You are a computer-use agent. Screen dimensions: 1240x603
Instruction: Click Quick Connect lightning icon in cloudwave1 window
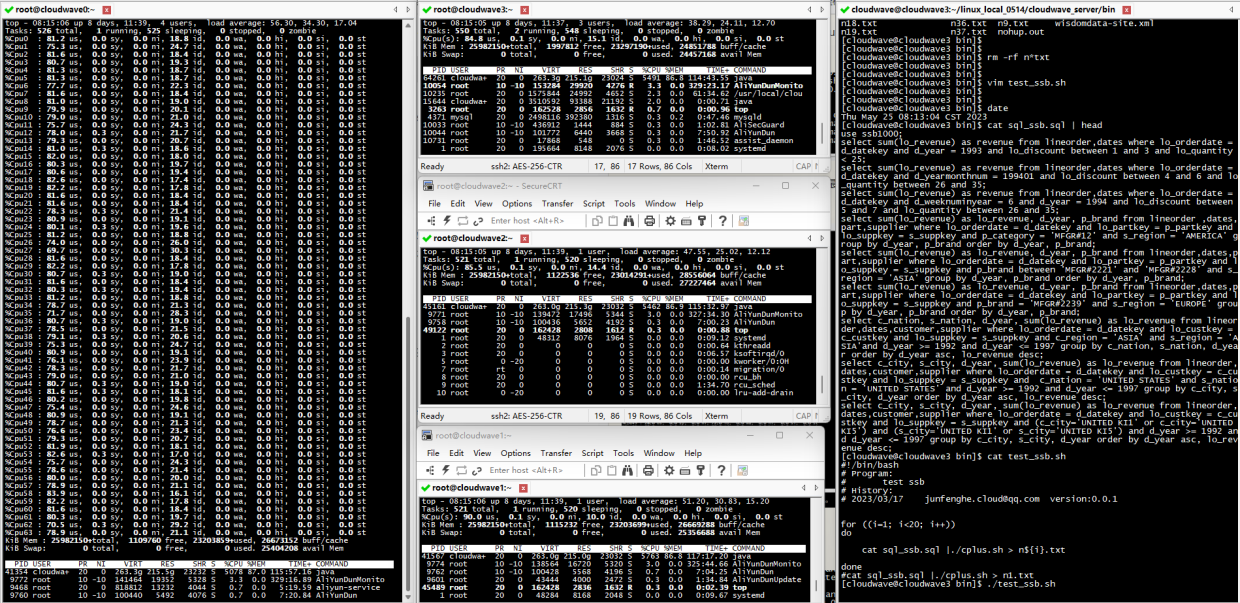tap(446, 470)
